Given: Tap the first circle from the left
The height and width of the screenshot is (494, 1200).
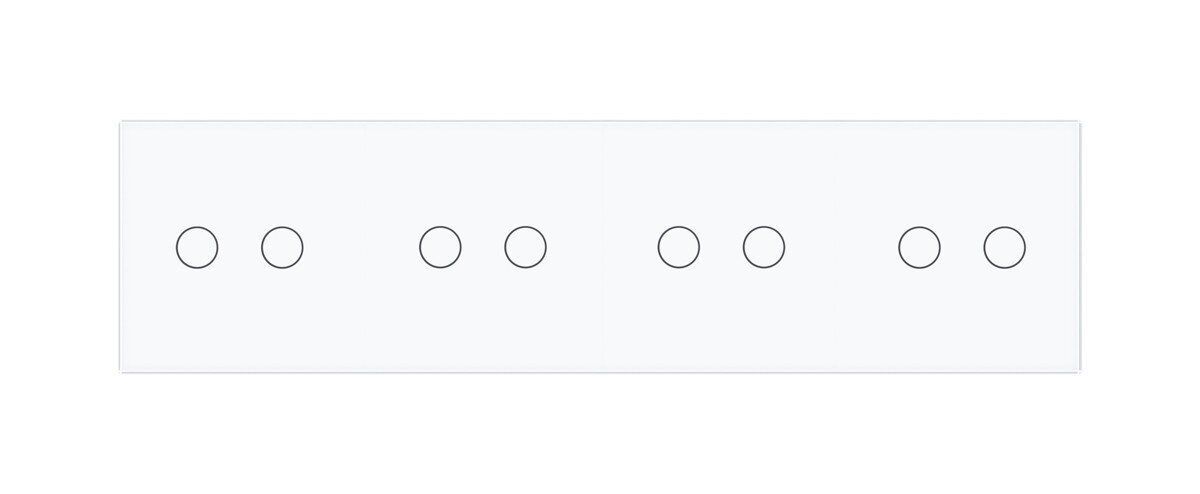Looking at the screenshot, I should pyautogui.click(x=197, y=247).
